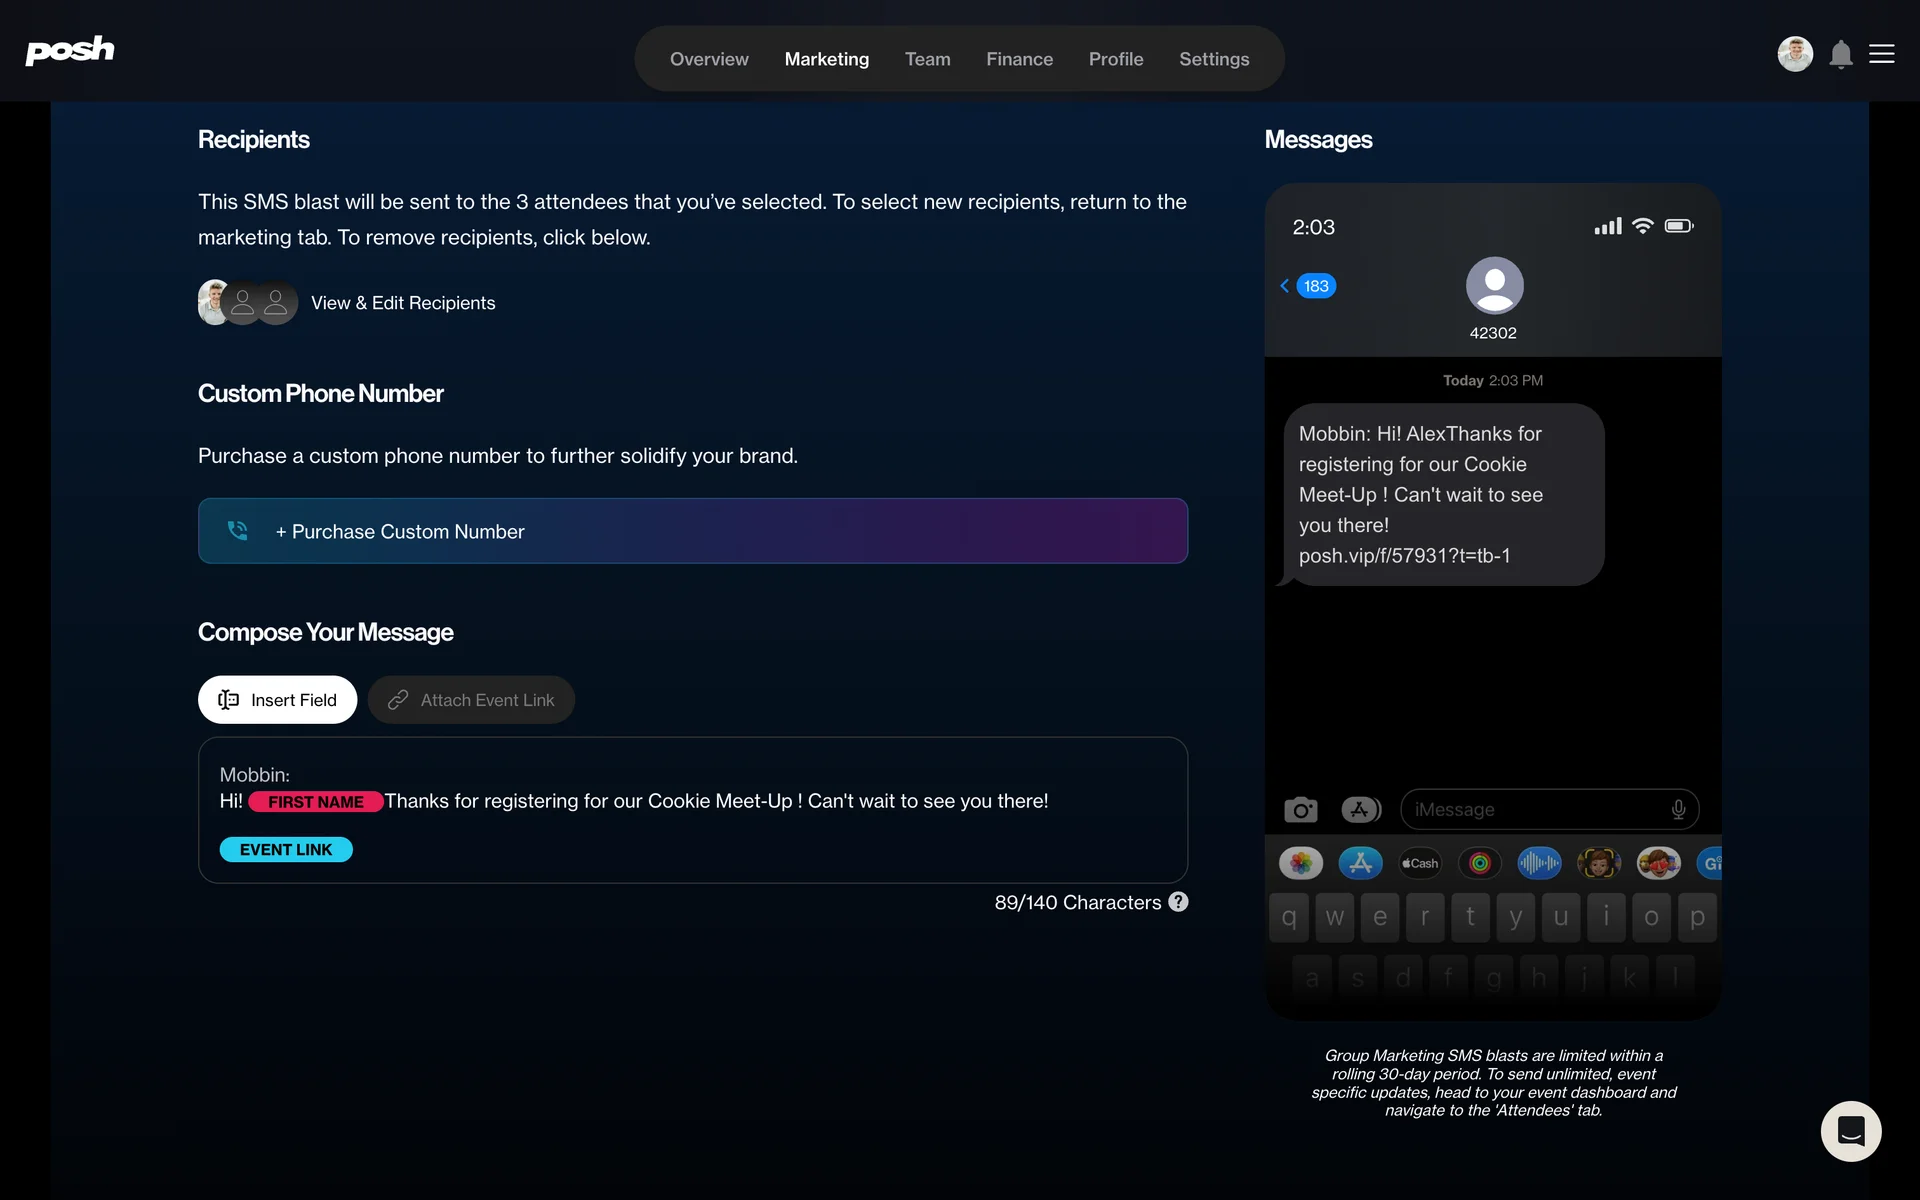The image size is (1920, 1200).
Task: Go to the Settings tab
Action: [x=1214, y=59]
